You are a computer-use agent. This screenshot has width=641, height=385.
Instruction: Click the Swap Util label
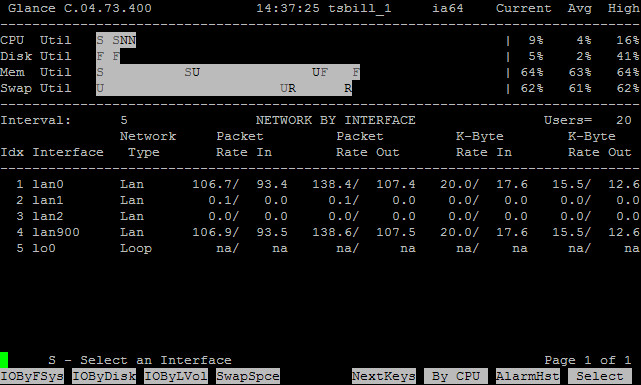pos(36,88)
